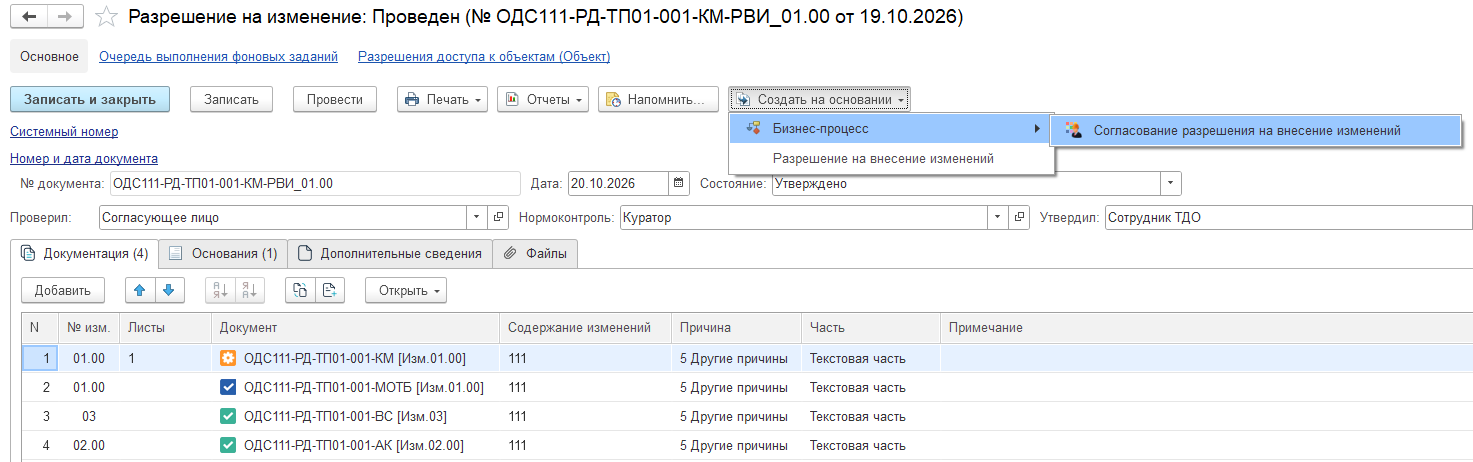Viewport: 1473px width, 462px height.
Task: Go back with the left arrow button
Action: point(27,17)
